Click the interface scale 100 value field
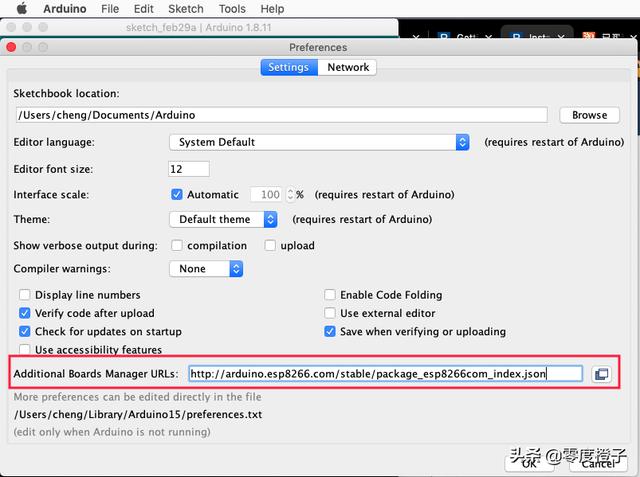 click(268, 194)
